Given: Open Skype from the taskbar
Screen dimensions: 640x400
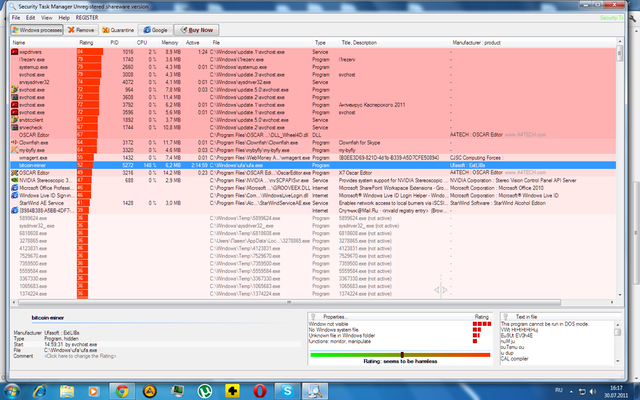Looking at the screenshot, I should (x=287, y=391).
